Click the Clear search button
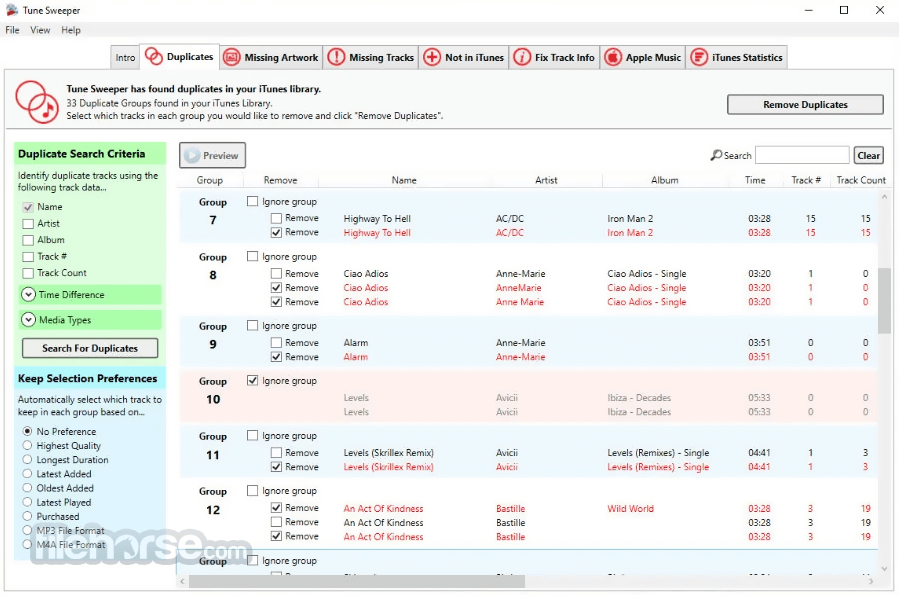Image resolution: width=899 pixels, height=595 pixels. (869, 155)
